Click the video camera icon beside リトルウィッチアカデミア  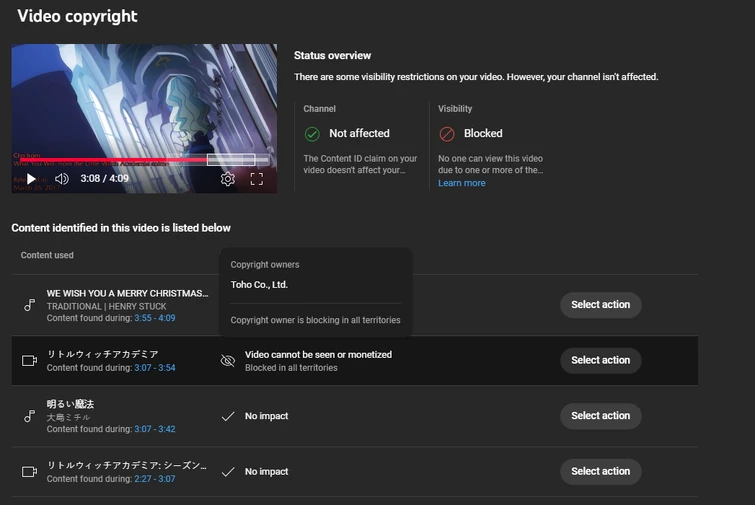click(30, 361)
